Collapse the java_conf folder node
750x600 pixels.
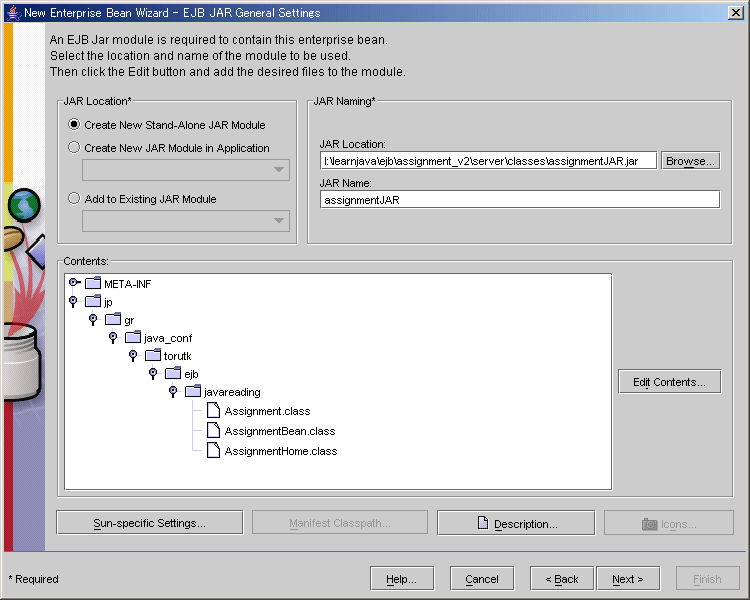click(113, 337)
